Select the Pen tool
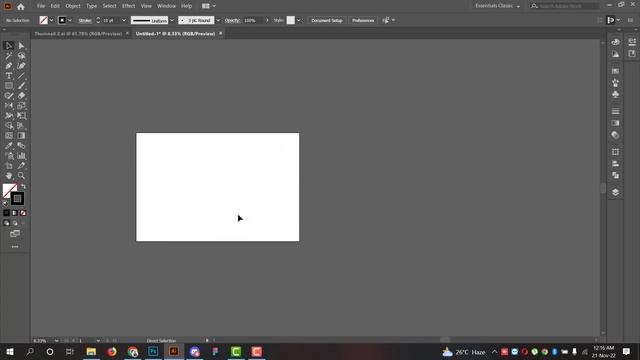 click(9, 66)
